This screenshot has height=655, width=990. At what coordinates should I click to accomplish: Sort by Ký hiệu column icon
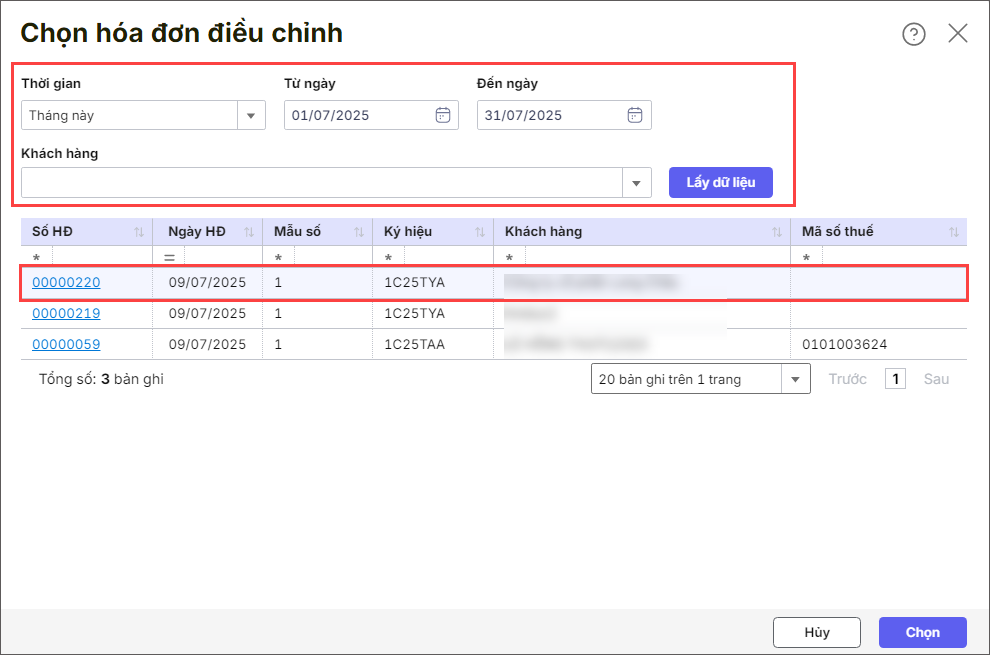[480, 232]
